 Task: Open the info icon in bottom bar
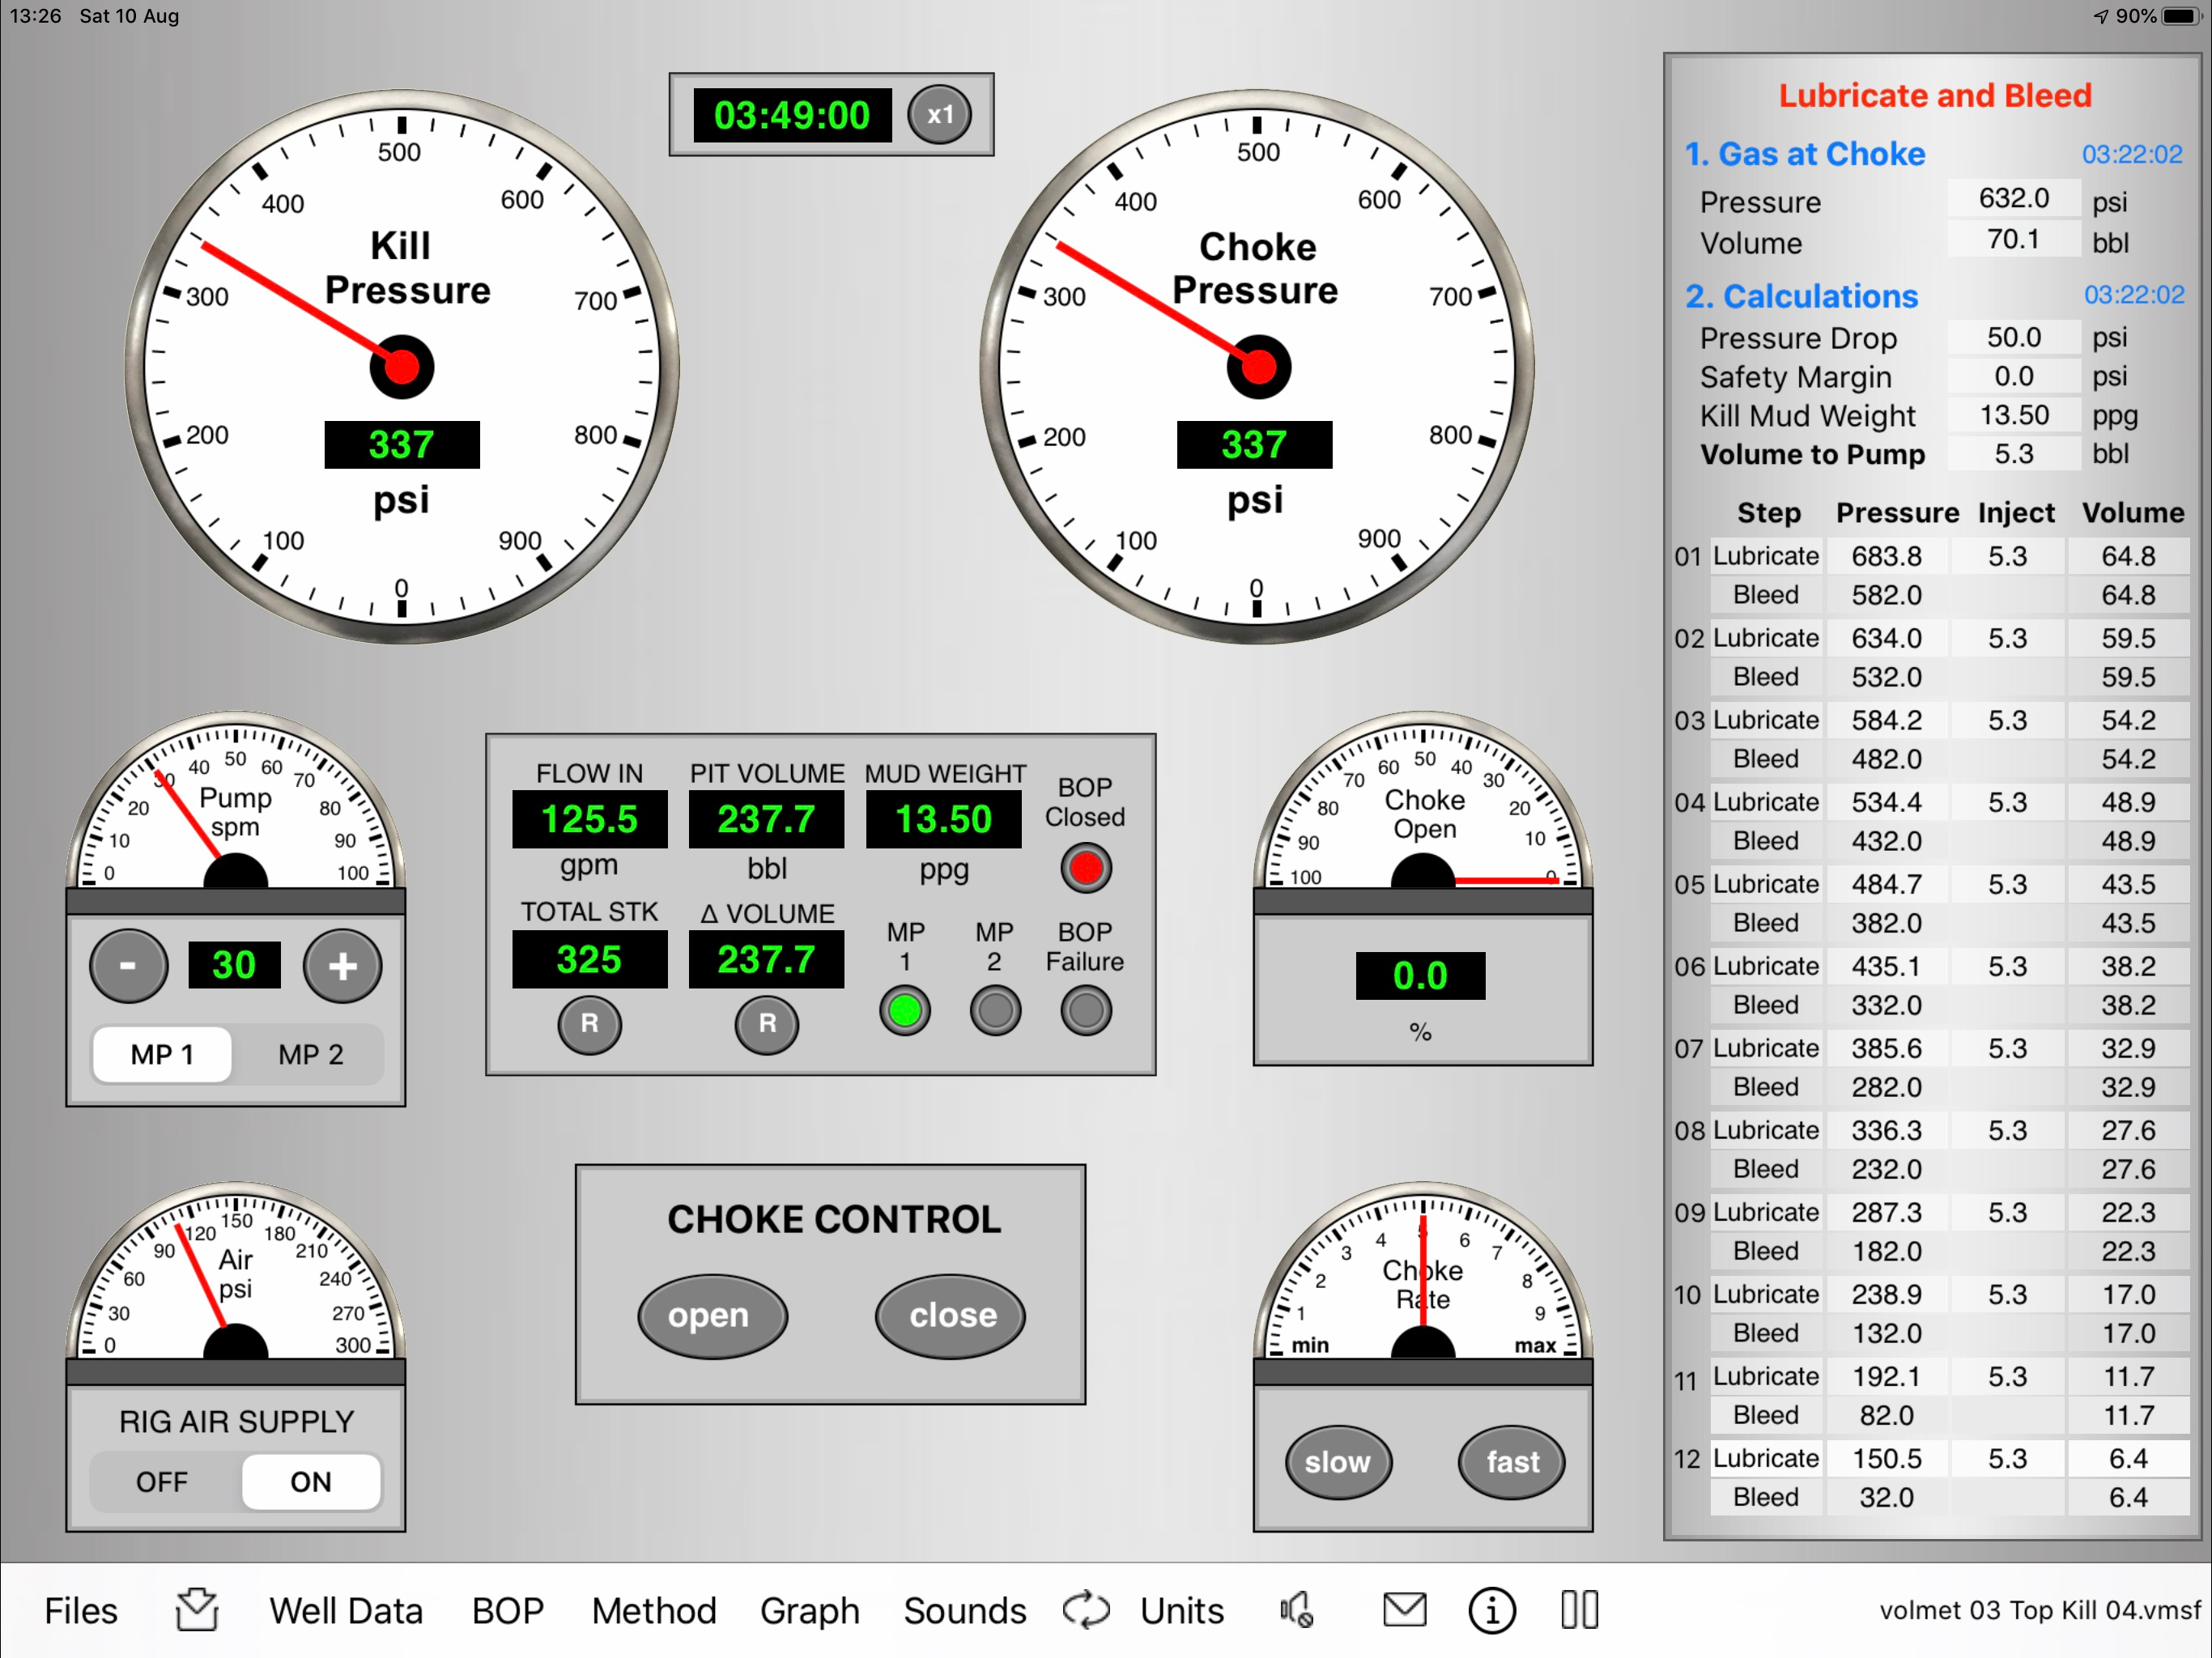[x=1491, y=1610]
